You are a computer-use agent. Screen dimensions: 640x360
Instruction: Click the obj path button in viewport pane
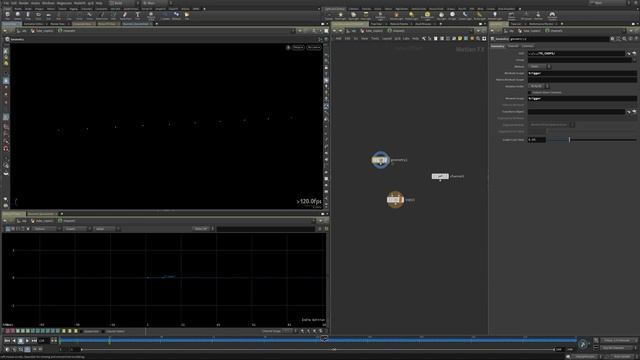22,31
